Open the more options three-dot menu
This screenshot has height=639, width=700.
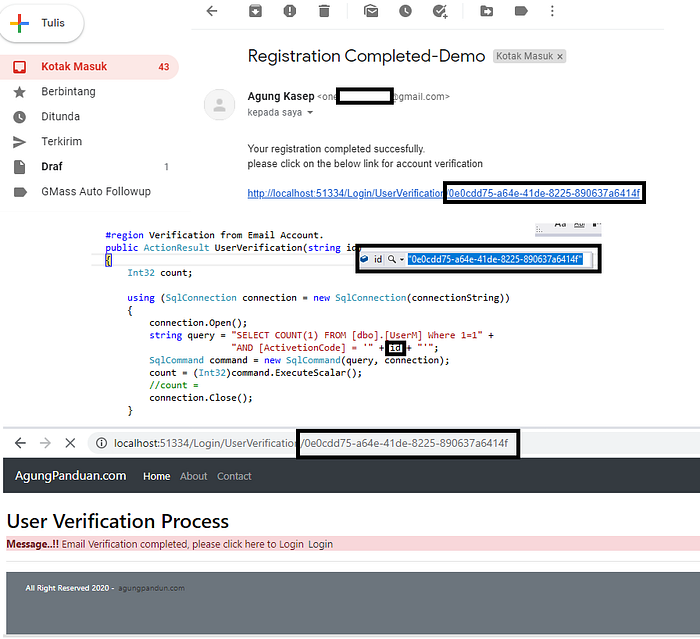(552, 11)
